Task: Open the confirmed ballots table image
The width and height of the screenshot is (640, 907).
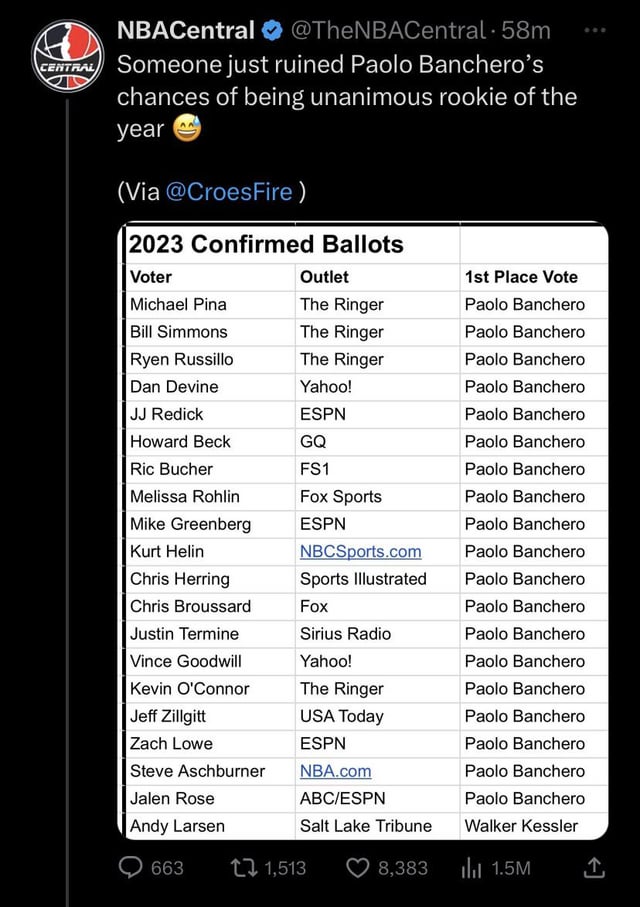Action: point(368,530)
